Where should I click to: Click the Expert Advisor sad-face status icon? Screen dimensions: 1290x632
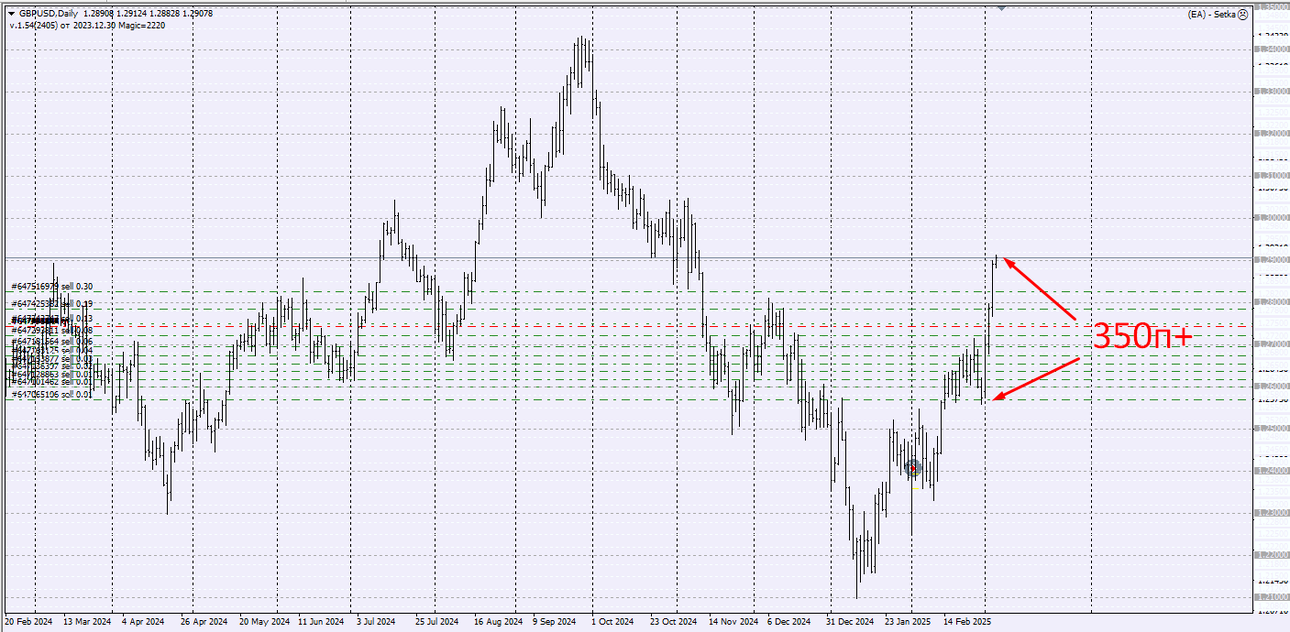1243,14
